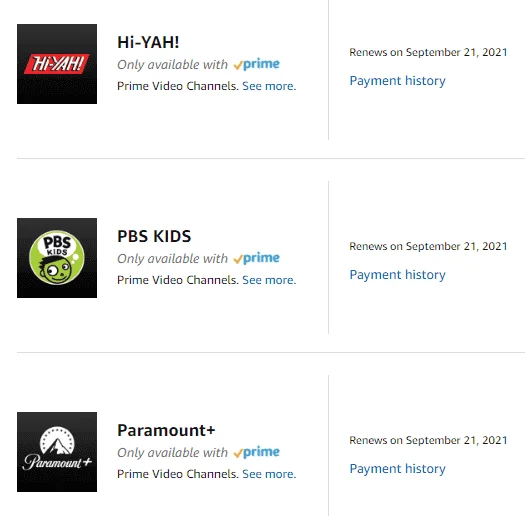View Payment history for PBS KIDS
The height and width of the screenshot is (516, 525).
click(x=397, y=275)
